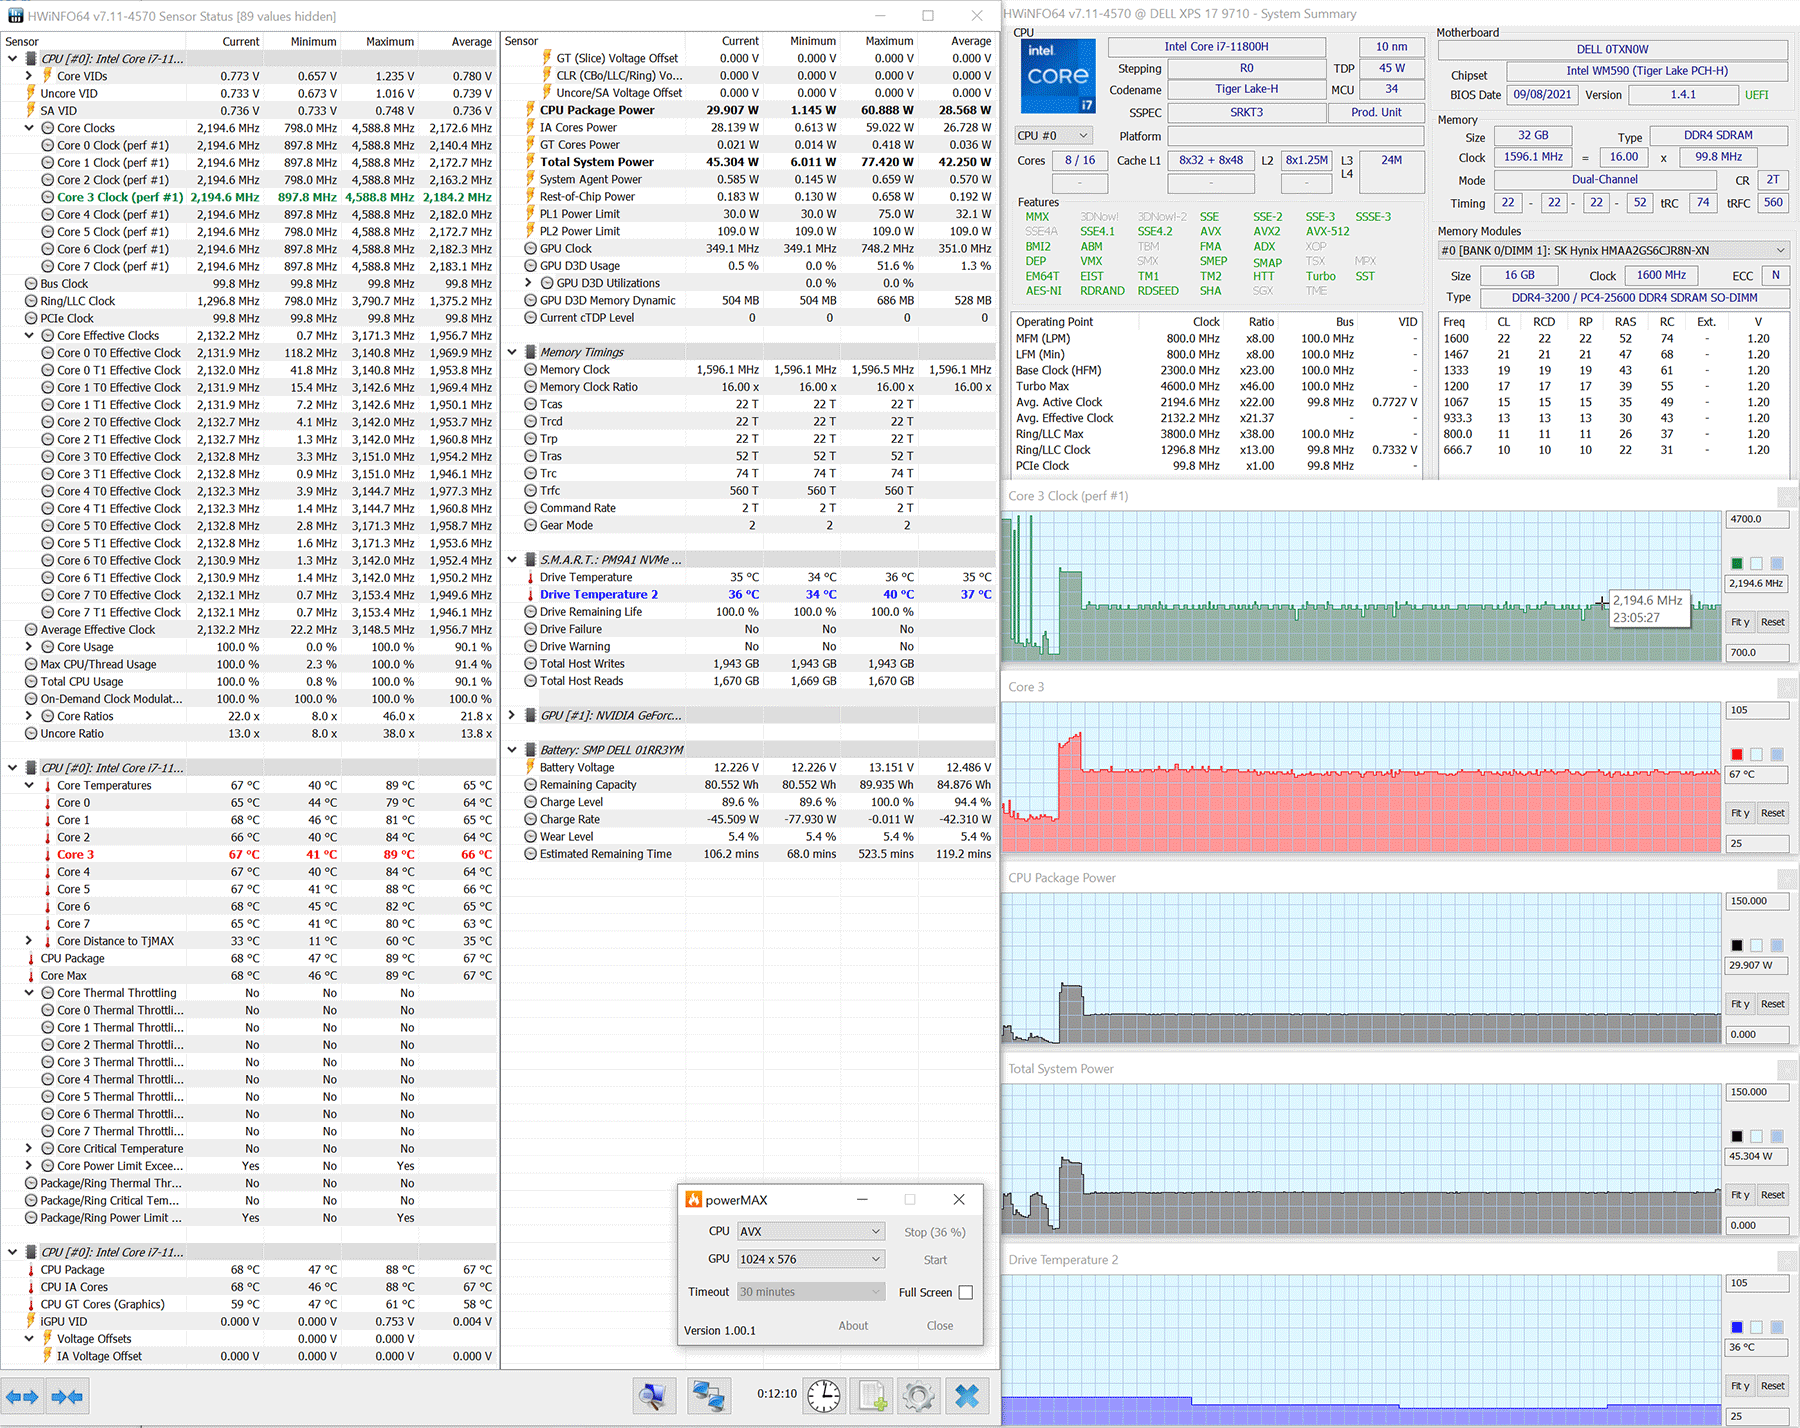Open the CPU #0 selector dropdown
Image resolution: width=1800 pixels, height=1428 pixels.
[x=1053, y=136]
